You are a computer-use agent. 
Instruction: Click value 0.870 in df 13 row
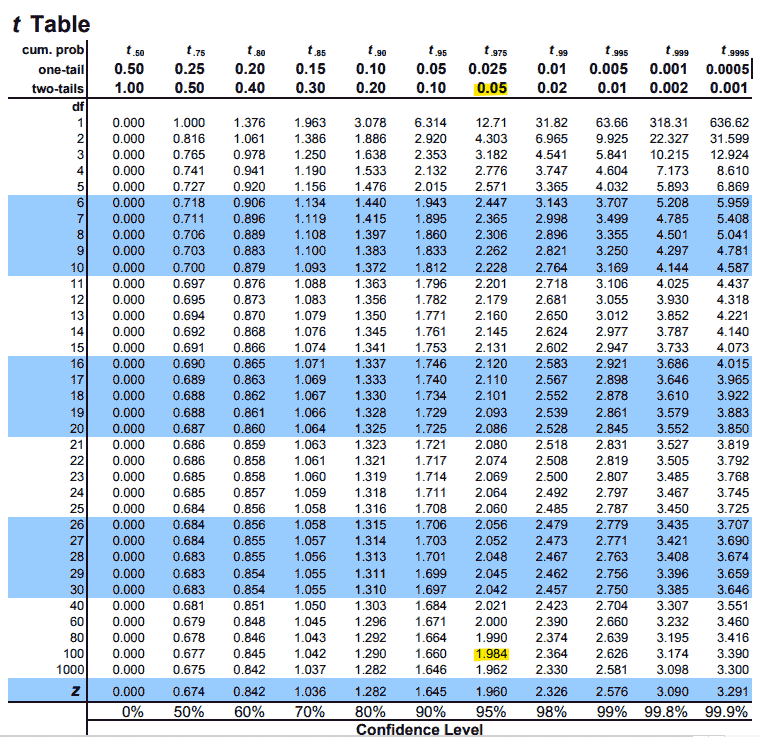[249, 316]
